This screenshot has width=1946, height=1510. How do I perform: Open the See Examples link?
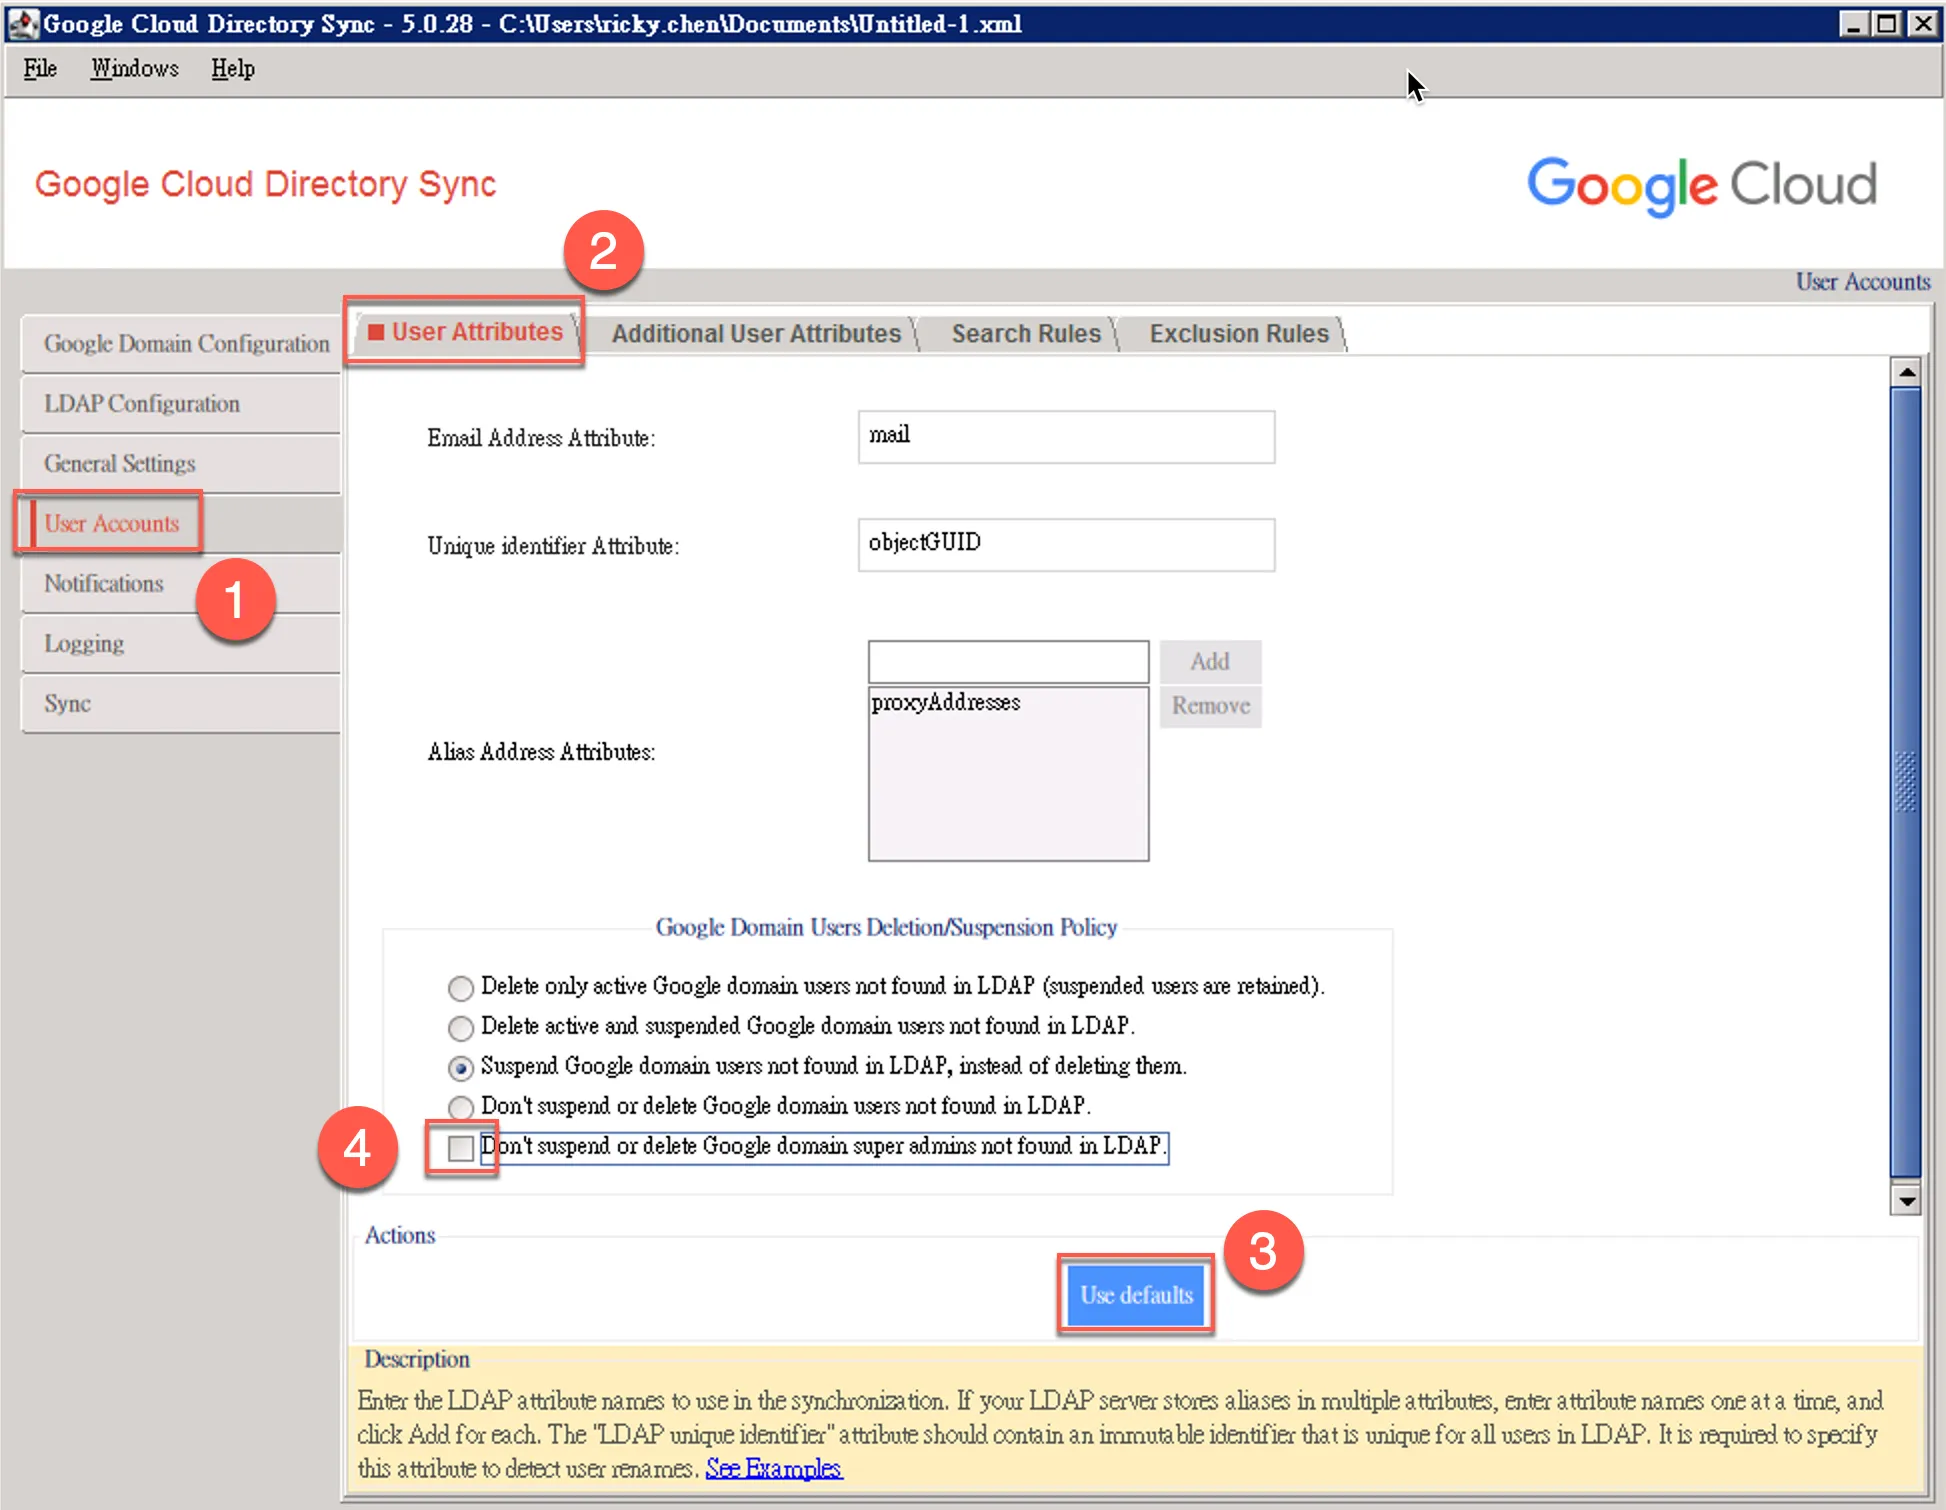pos(774,1469)
